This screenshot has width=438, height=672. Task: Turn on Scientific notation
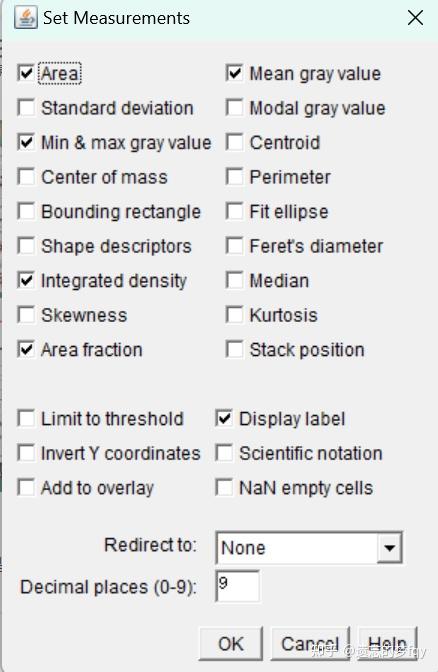(224, 453)
